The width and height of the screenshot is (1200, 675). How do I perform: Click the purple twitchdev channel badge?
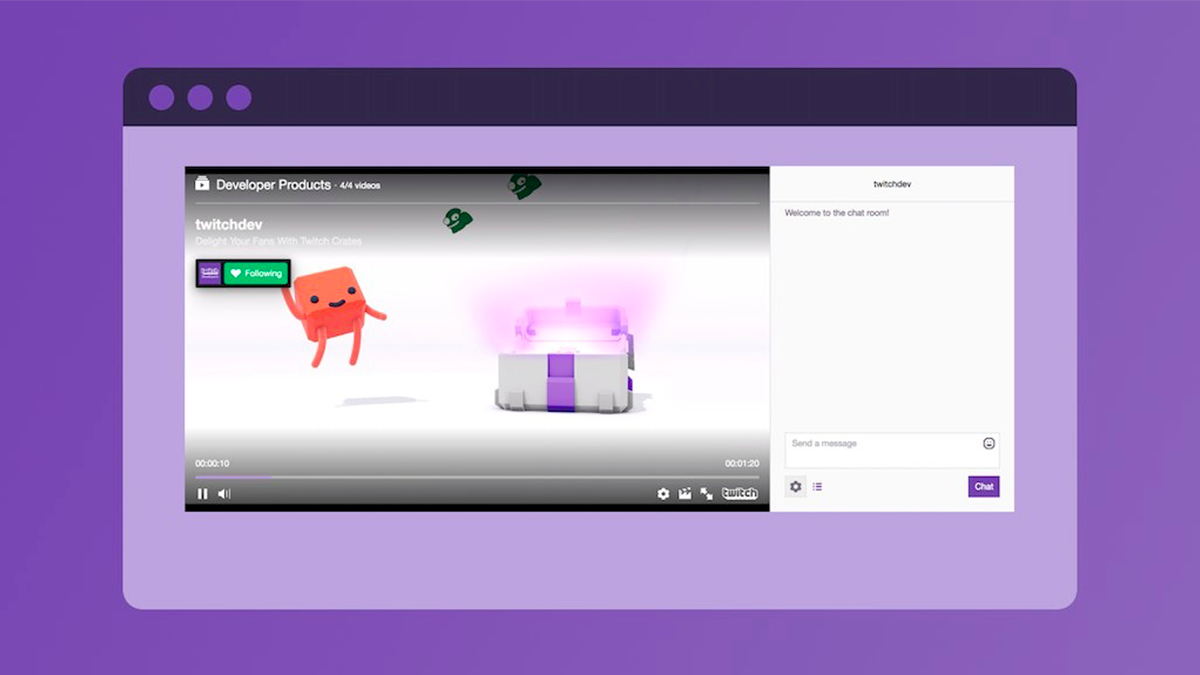[209, 272]
